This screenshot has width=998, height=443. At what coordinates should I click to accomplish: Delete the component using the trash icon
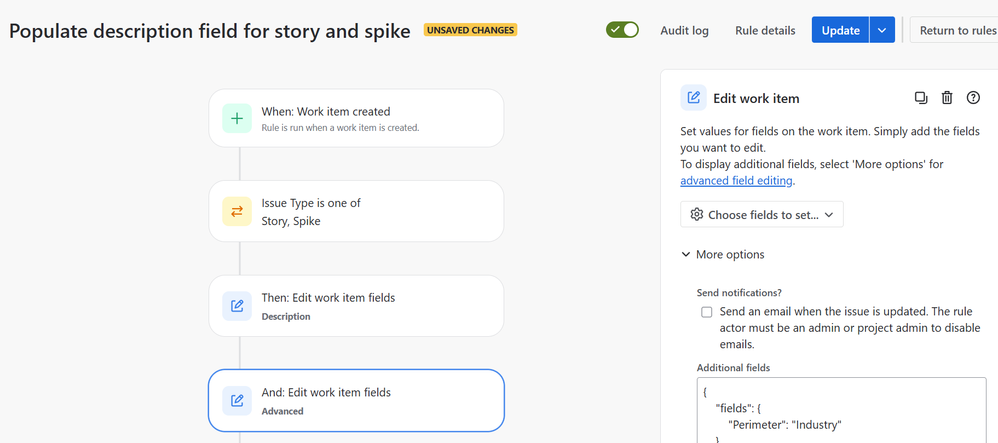[x=947, y=98]
